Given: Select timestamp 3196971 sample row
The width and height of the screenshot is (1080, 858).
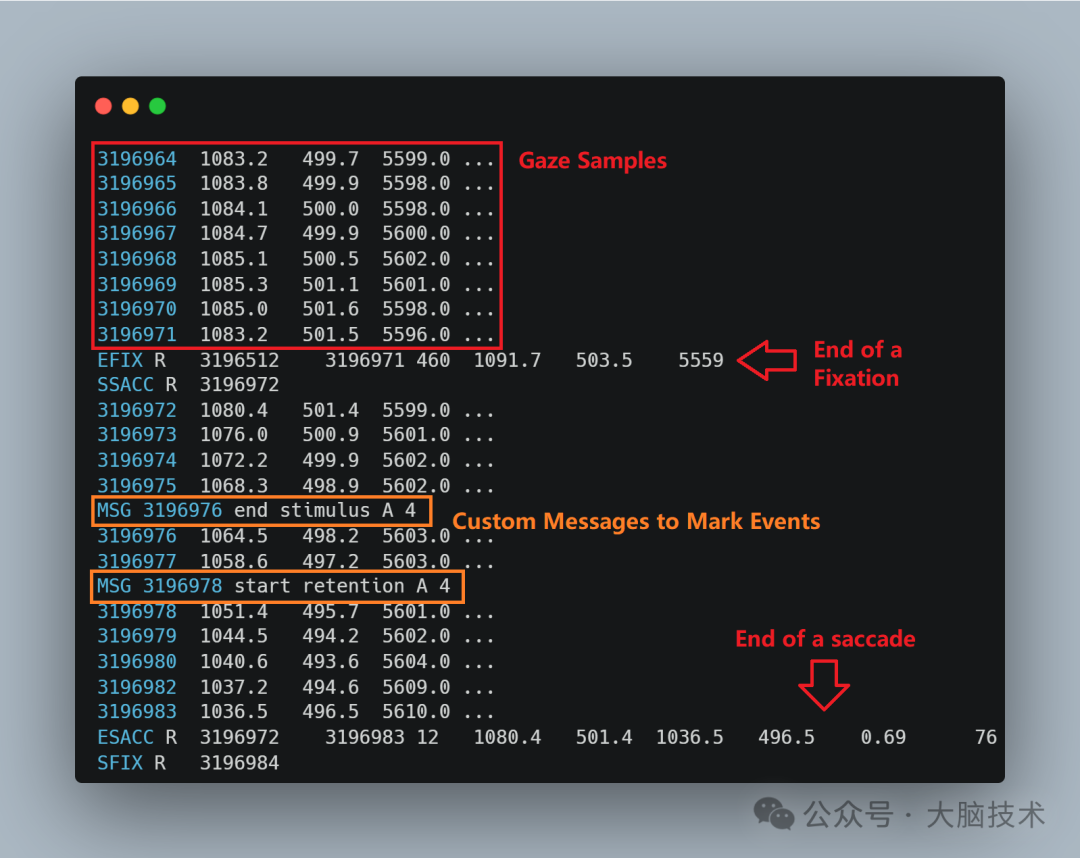Looking at the screenshot, I should 137,335.
